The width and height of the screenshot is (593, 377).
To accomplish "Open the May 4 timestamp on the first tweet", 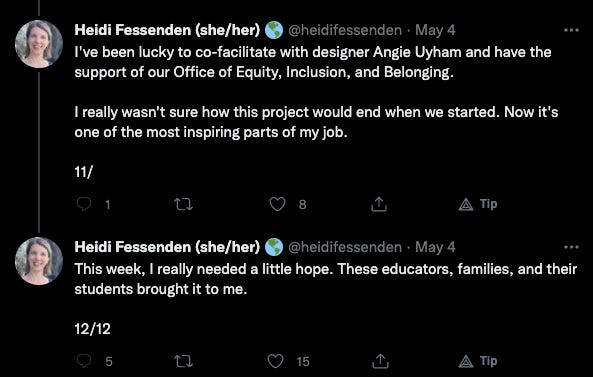I will coord(435,30).
